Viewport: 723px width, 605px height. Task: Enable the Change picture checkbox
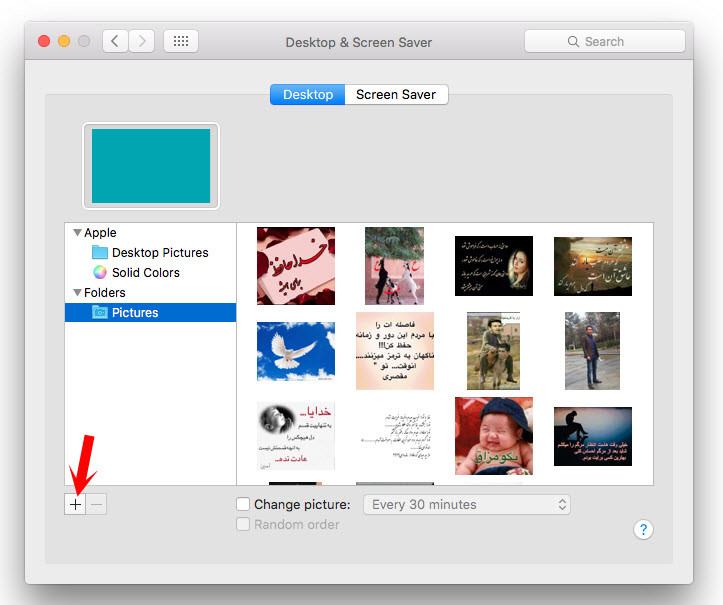243,505
